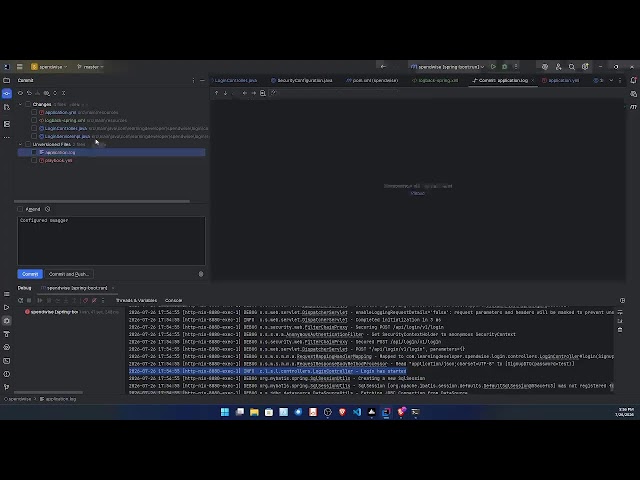The height and width of the screenshot is (480, 640).
Task: Open Commit panel options menu (three dots)
Action: [x=193, y=80]
